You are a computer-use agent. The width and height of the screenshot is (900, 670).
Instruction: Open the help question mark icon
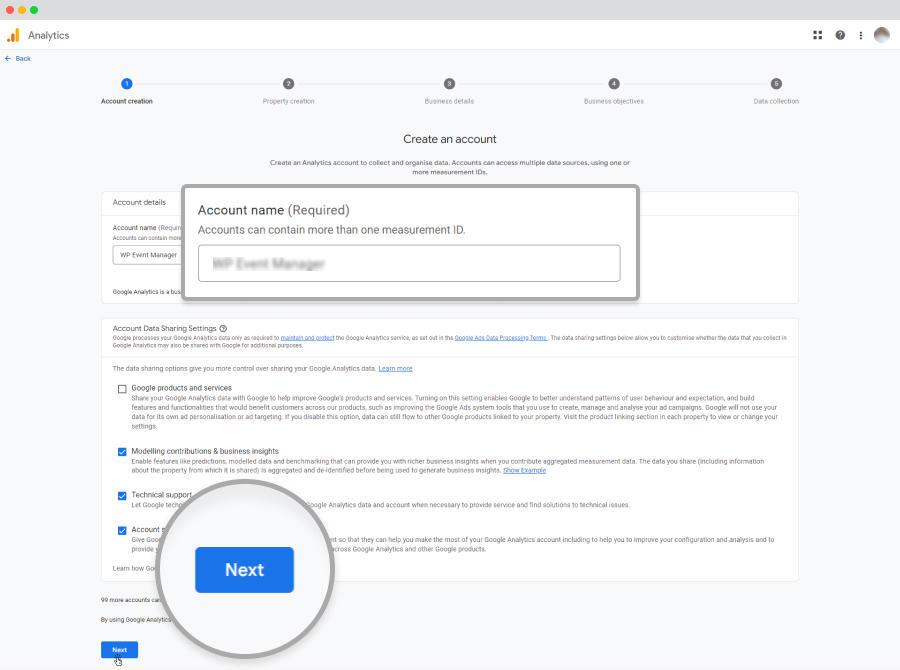(840, 35)
